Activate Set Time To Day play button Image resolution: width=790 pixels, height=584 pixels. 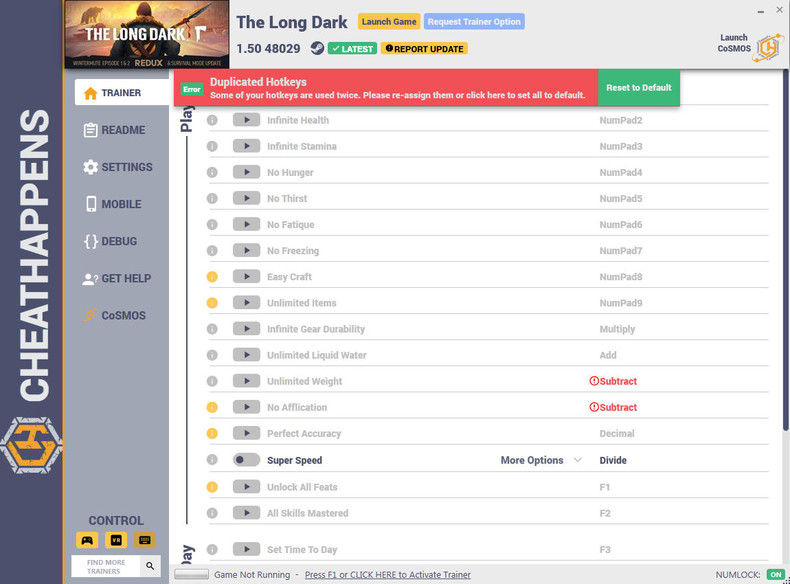pos(246,550)
